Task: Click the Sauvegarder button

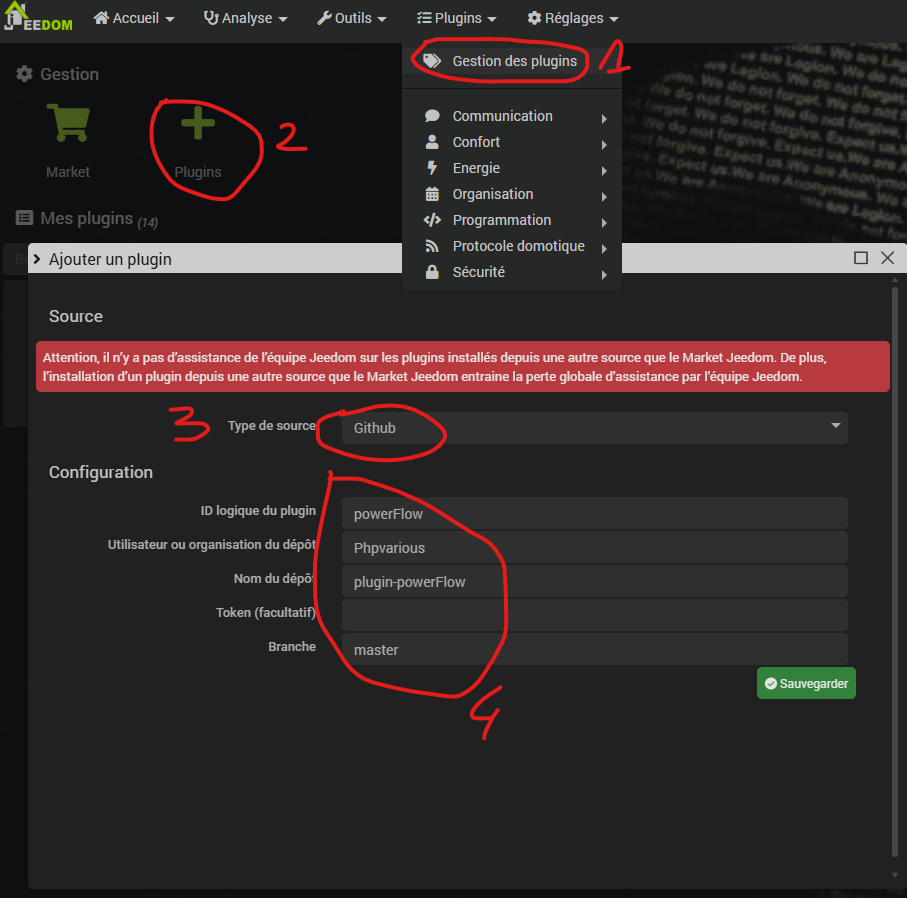Action: [806, 683]
